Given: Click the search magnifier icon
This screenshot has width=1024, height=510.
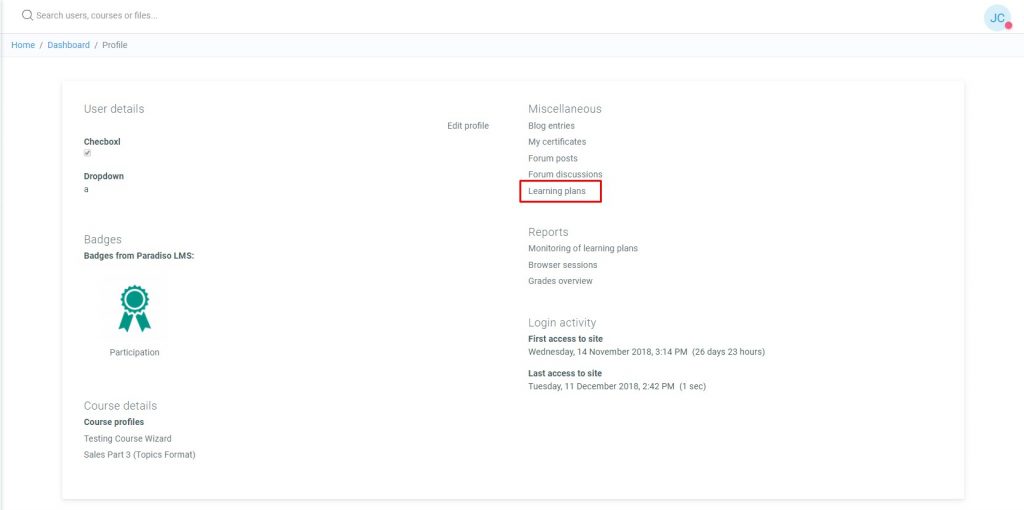Looking at the screenshot, I should [27, 16].
